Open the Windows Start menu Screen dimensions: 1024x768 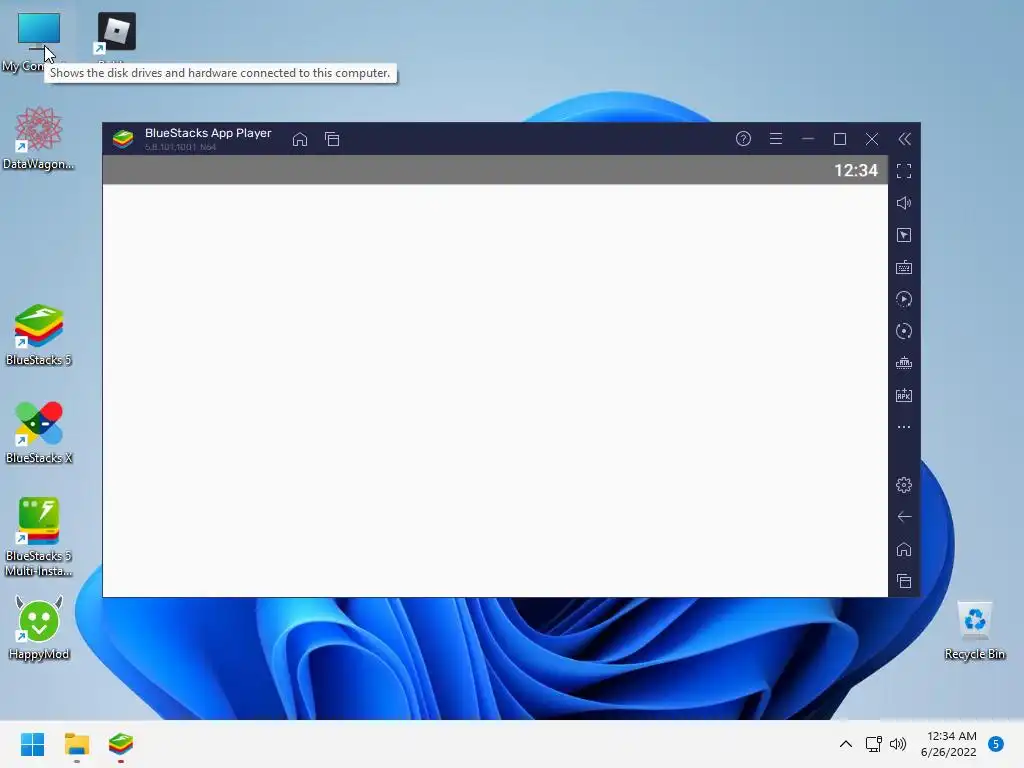33,744
